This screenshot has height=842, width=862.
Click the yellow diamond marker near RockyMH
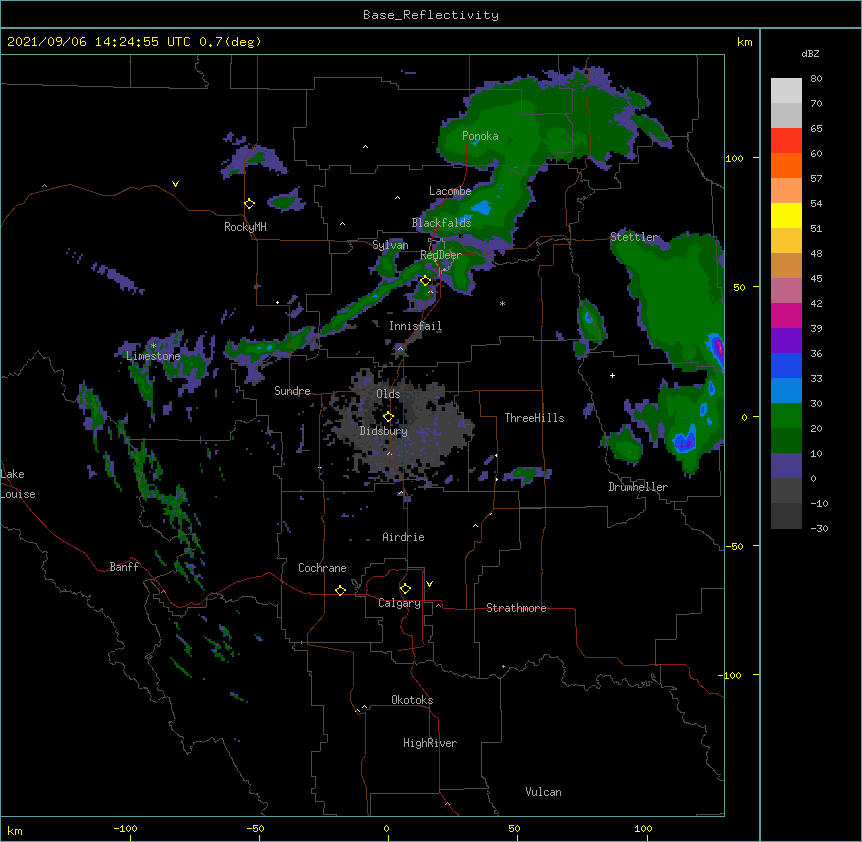249,204
